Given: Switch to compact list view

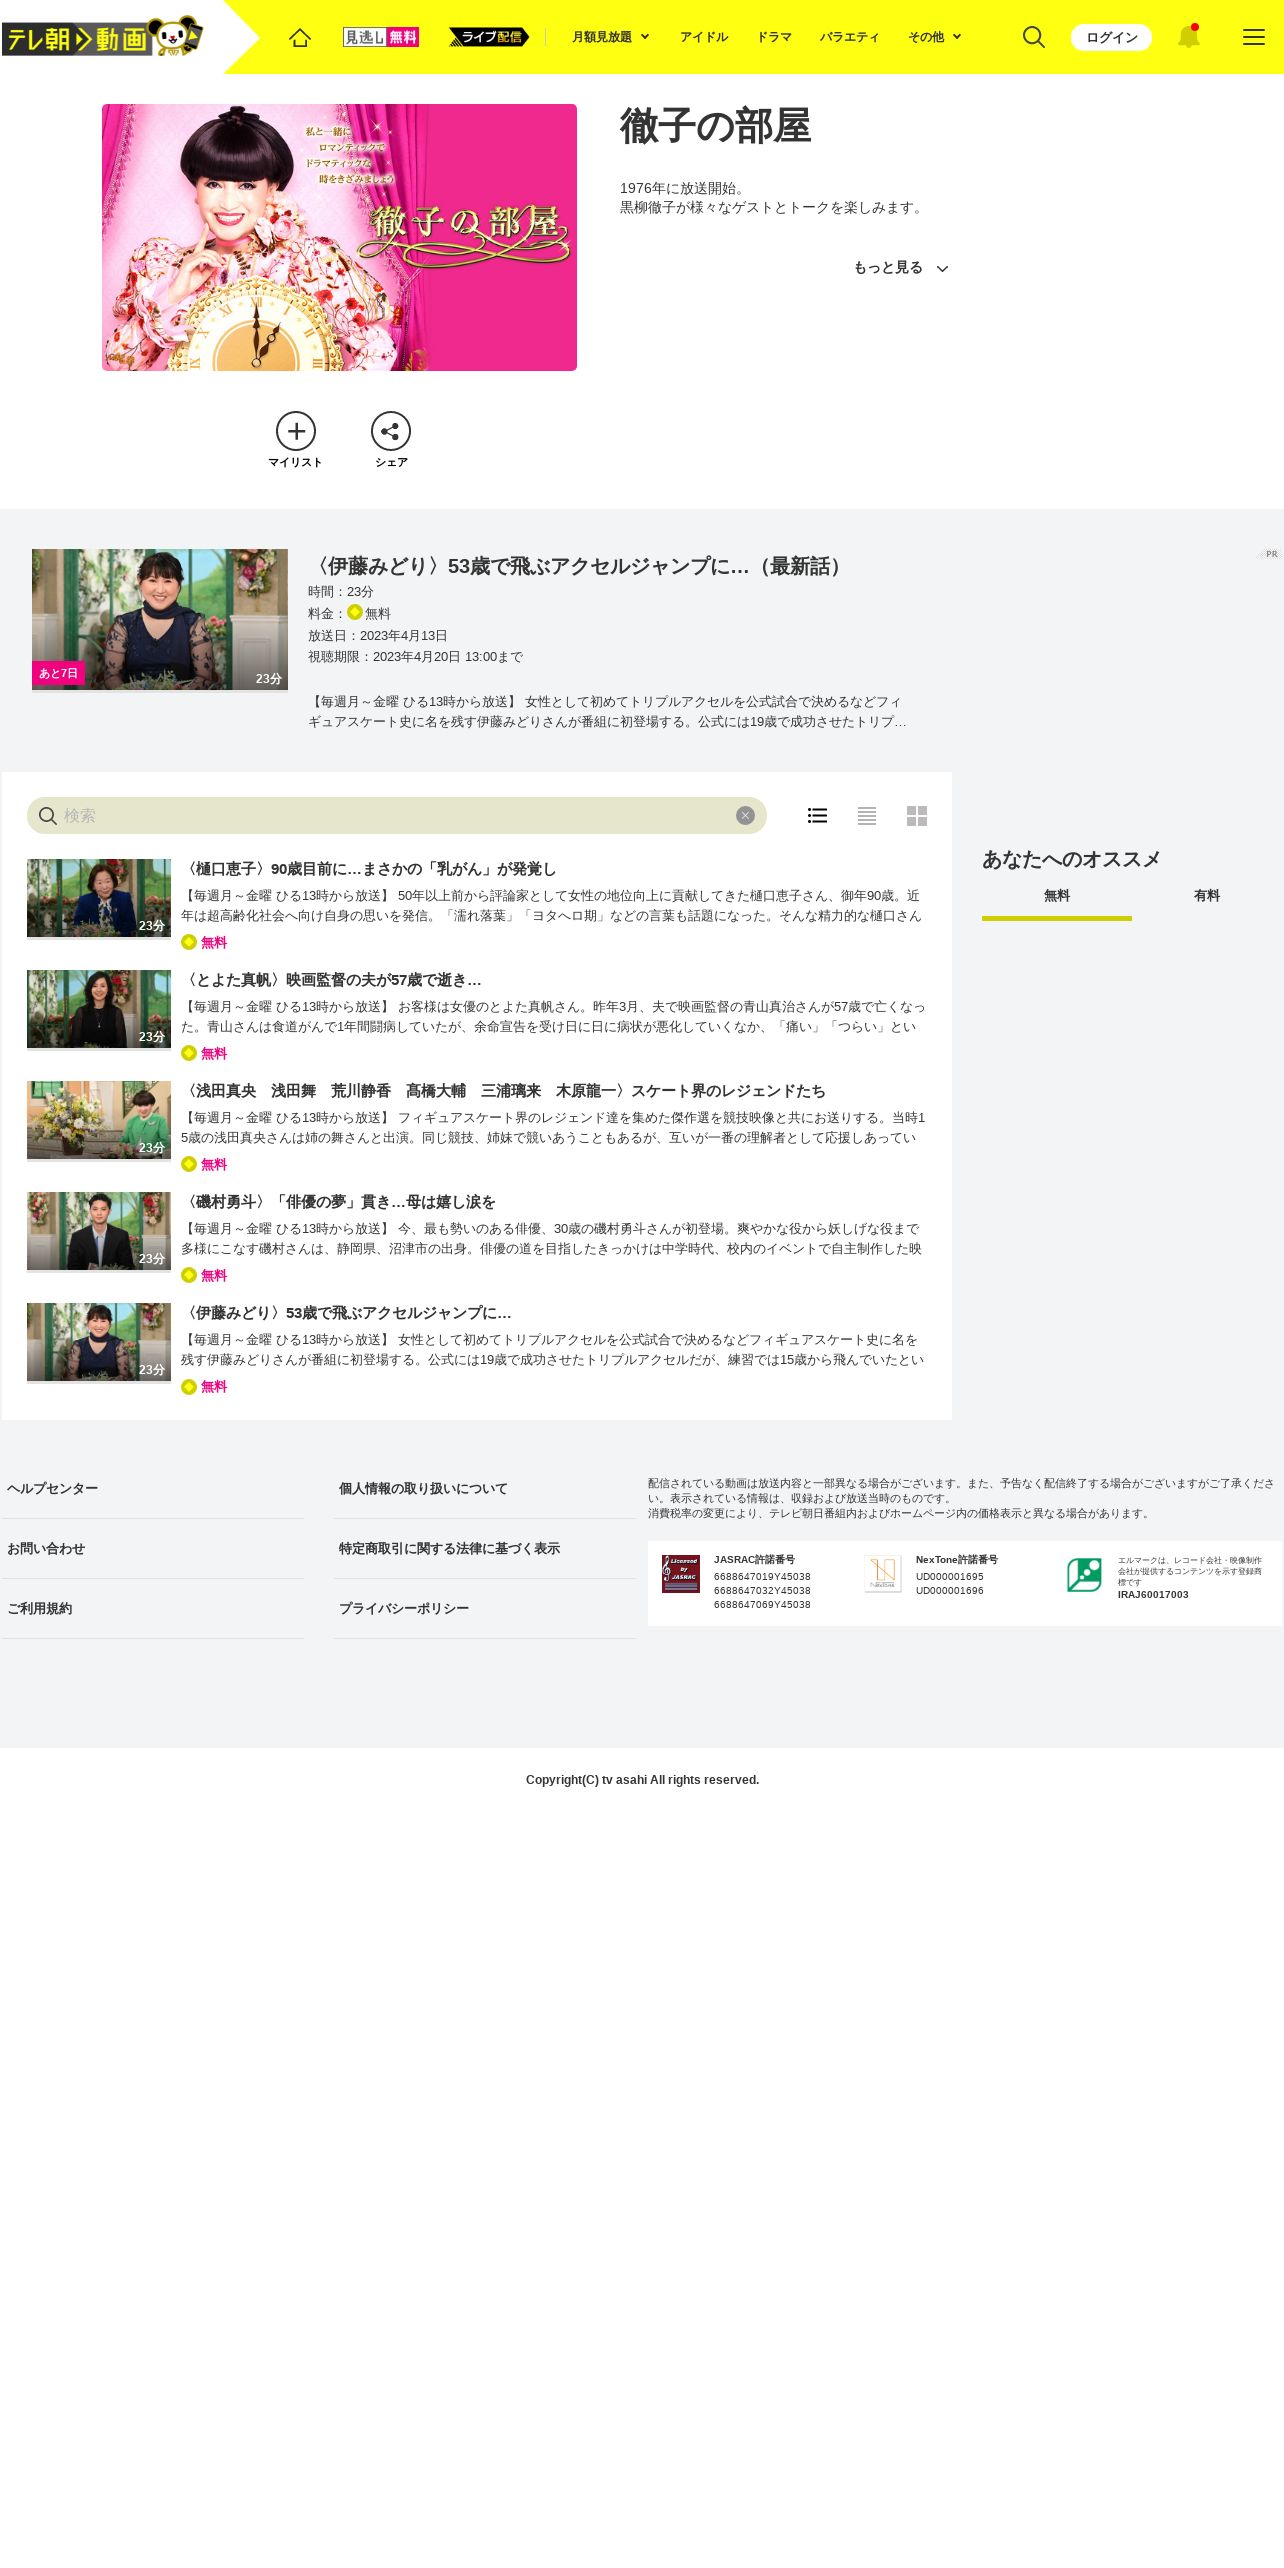Looking at the screenshot, I should coord(867,816).
